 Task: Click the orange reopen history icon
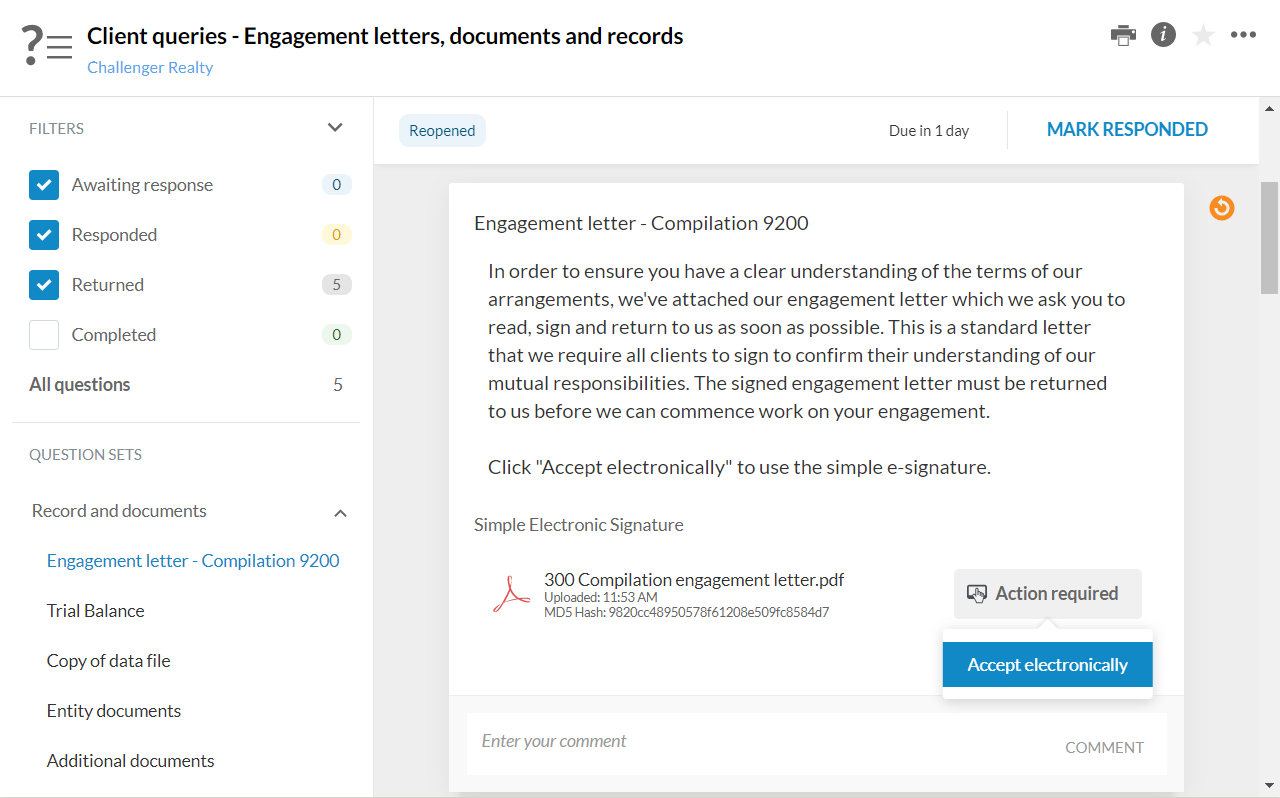pos(1221,207)
